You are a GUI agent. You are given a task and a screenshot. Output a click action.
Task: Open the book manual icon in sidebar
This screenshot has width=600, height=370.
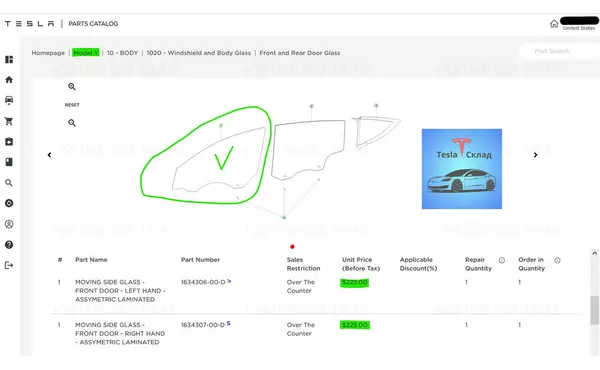9,162
